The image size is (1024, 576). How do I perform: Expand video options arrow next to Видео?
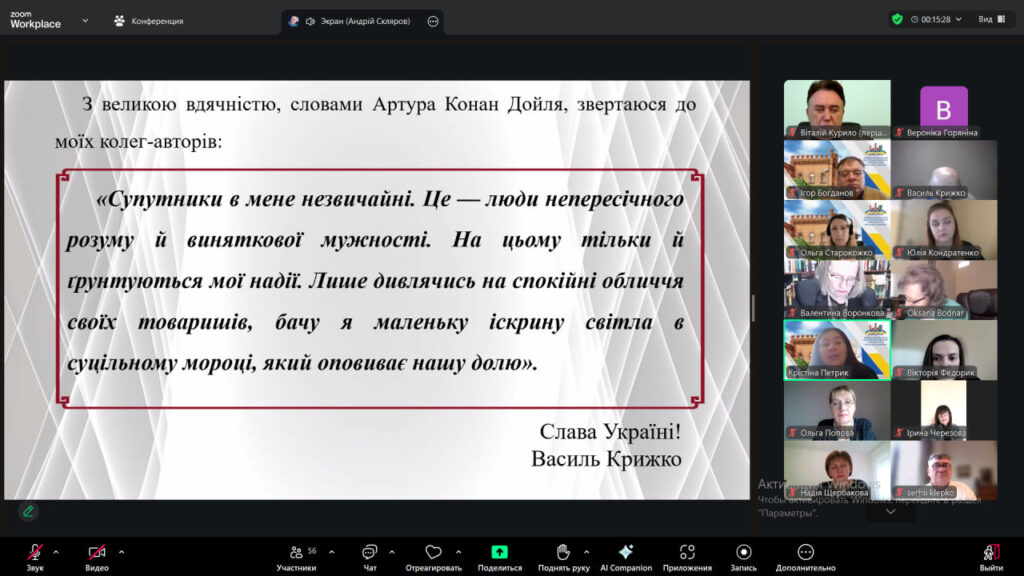tap(121, 551)
